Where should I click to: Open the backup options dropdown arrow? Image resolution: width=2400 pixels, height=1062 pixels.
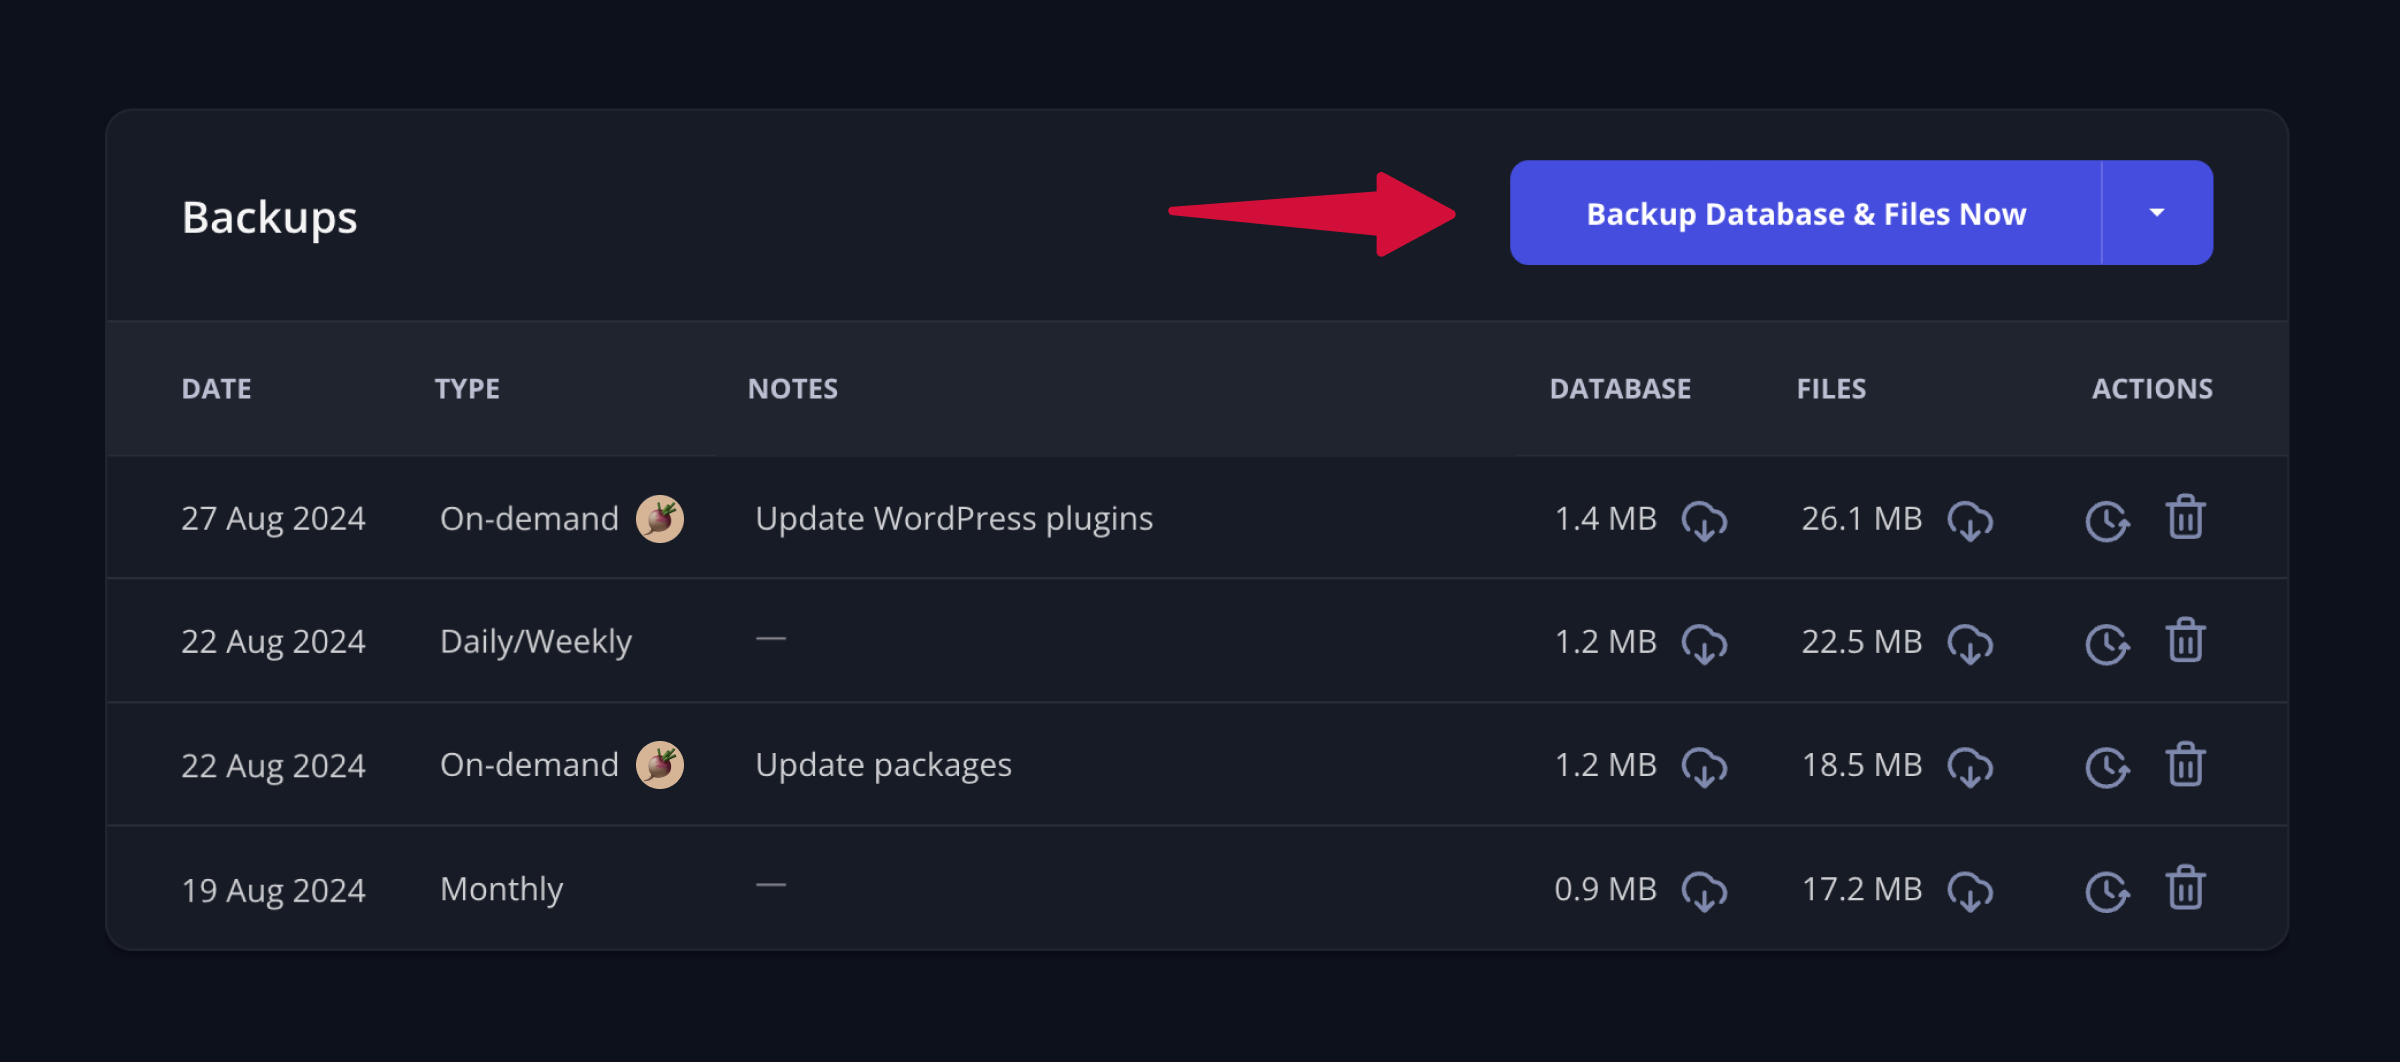[2157, 213]
